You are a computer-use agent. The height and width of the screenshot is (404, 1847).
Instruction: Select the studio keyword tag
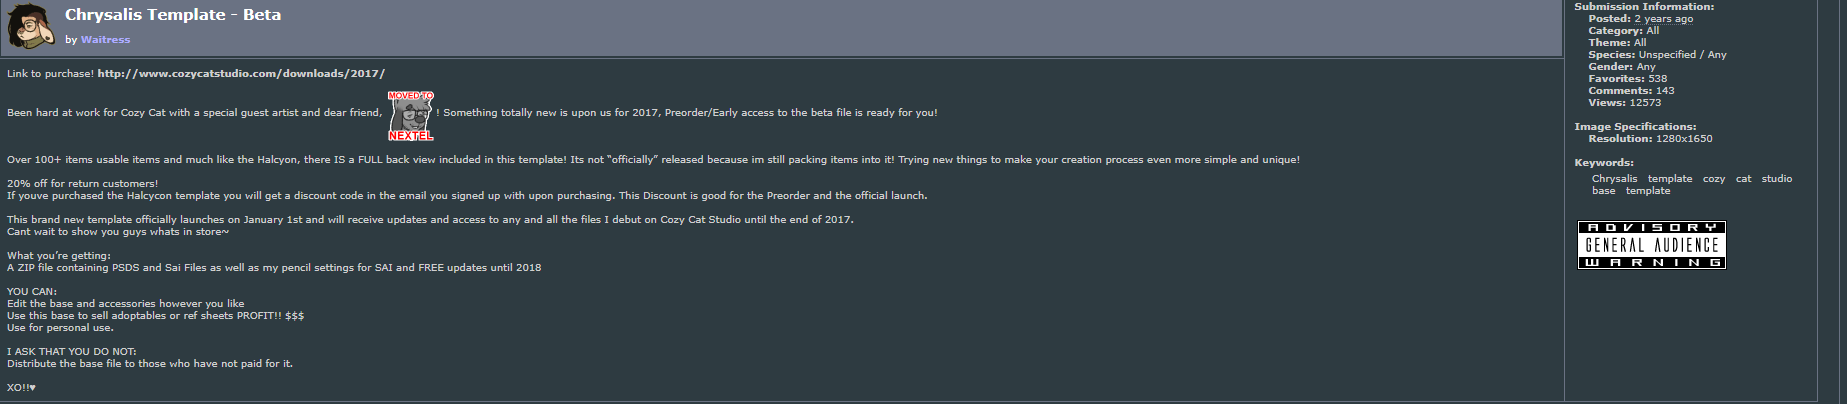1776,179
